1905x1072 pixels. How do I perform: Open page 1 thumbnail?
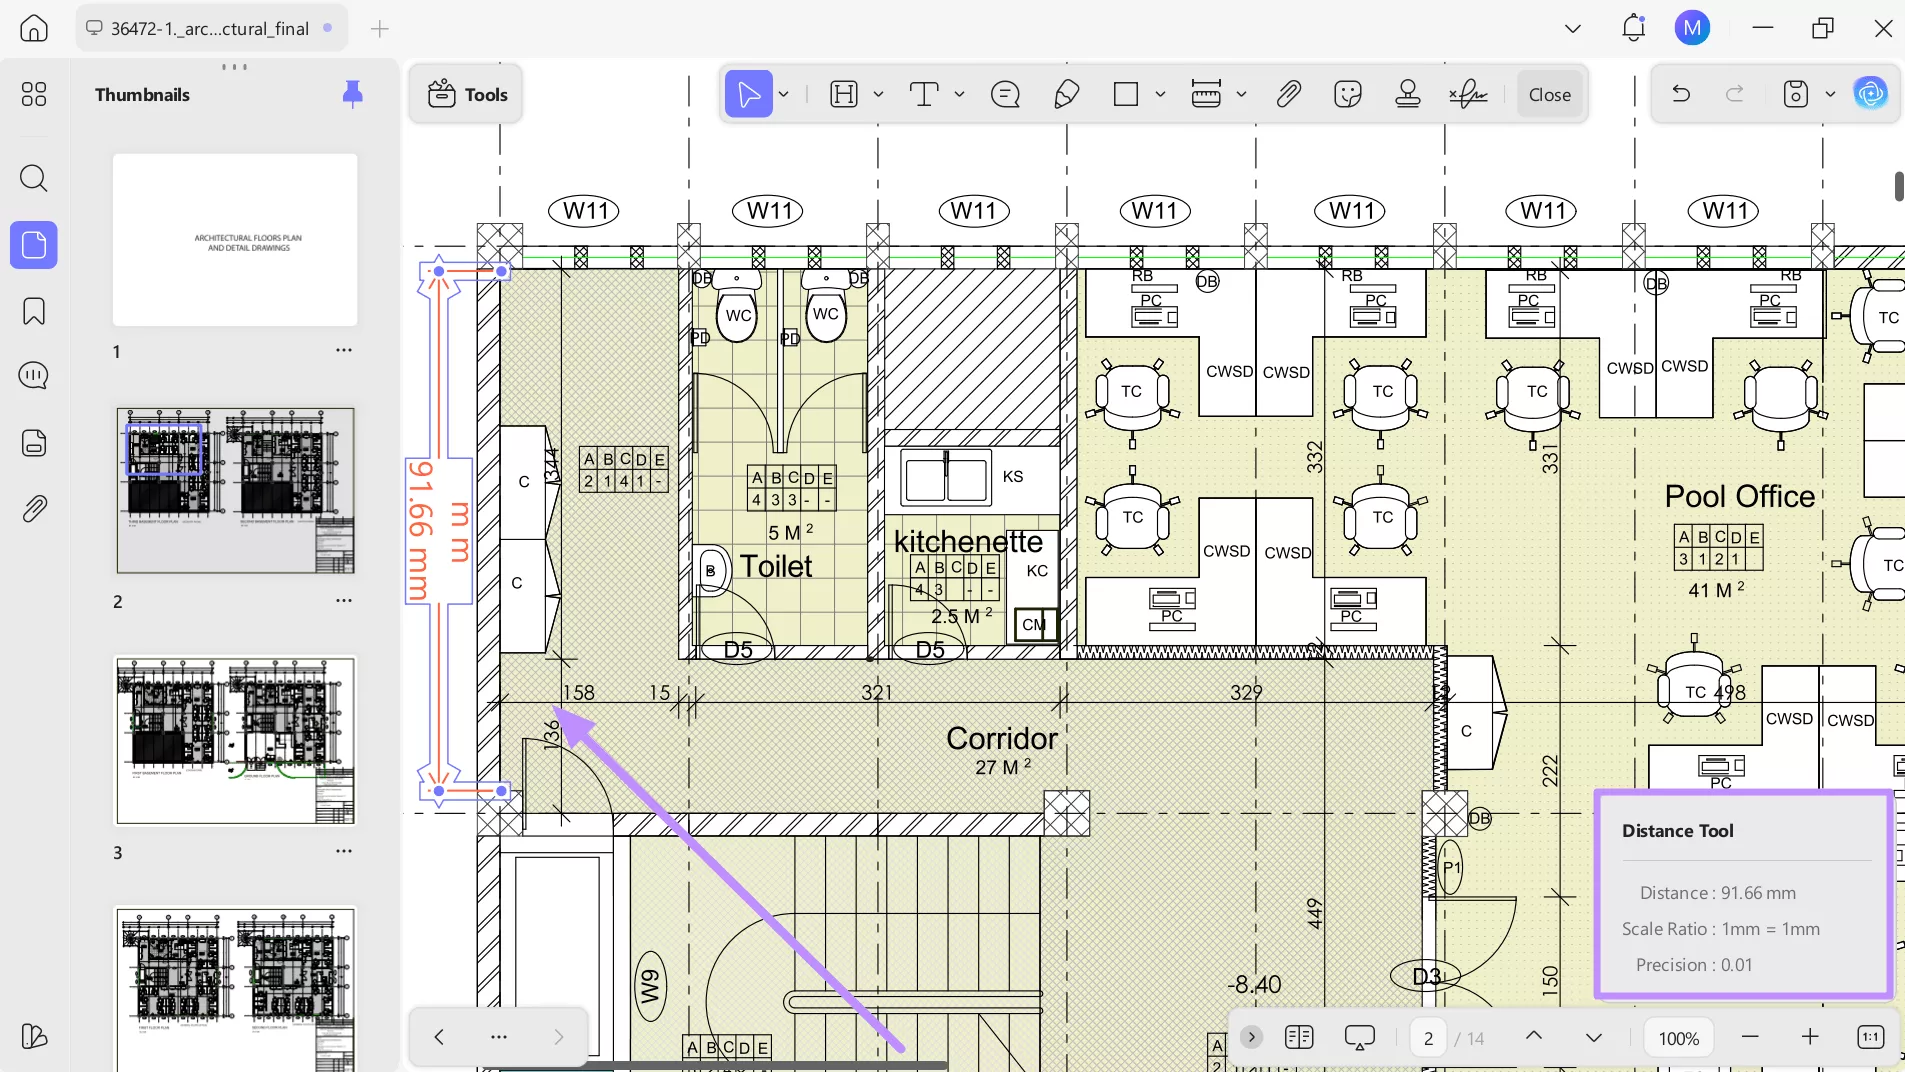click(x=235, y=240)
